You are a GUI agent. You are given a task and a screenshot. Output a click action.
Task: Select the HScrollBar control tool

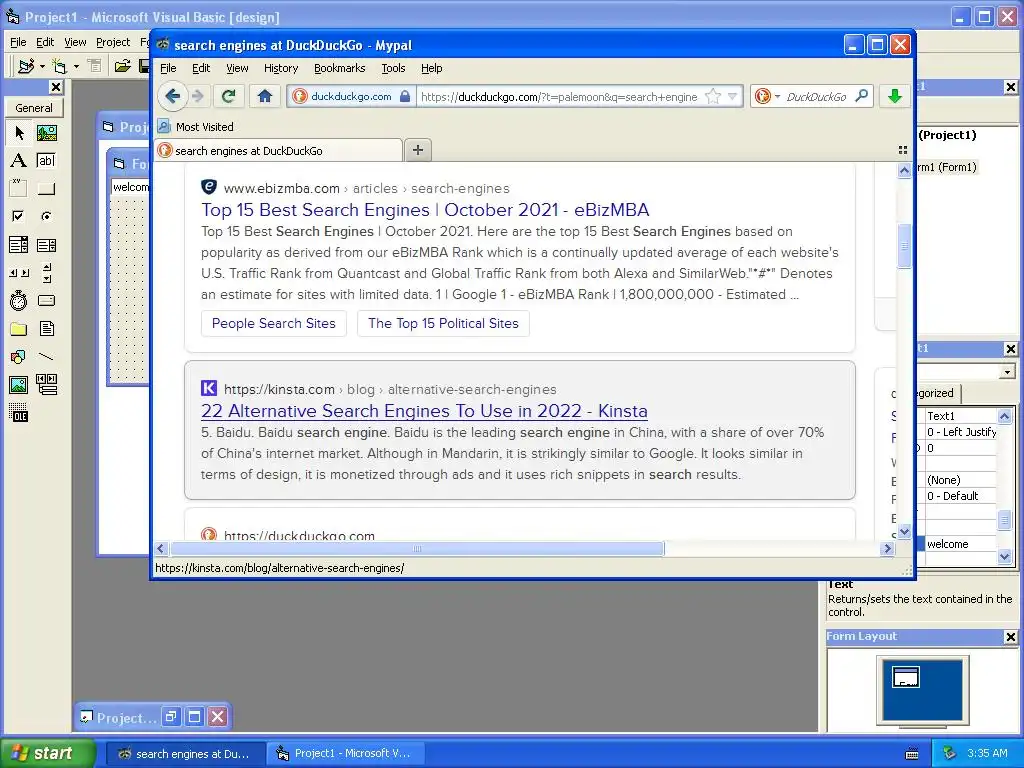[19, 273]
